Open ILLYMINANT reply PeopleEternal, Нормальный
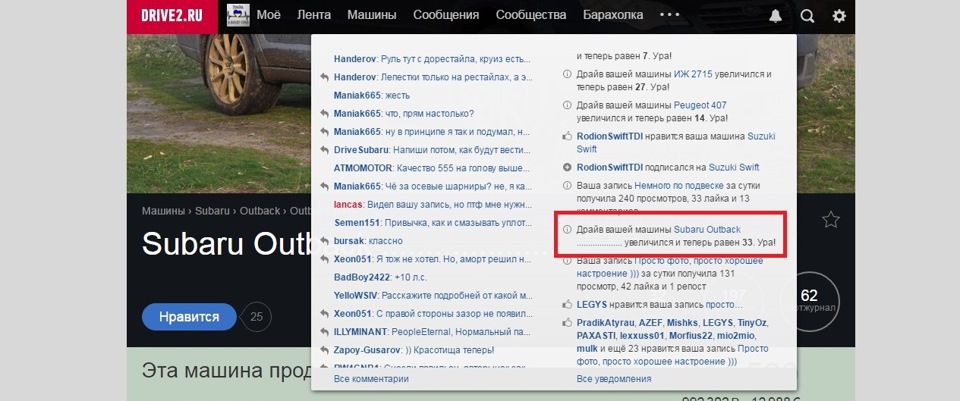Viewport: 960px width, 401px height. click(432, 331)
